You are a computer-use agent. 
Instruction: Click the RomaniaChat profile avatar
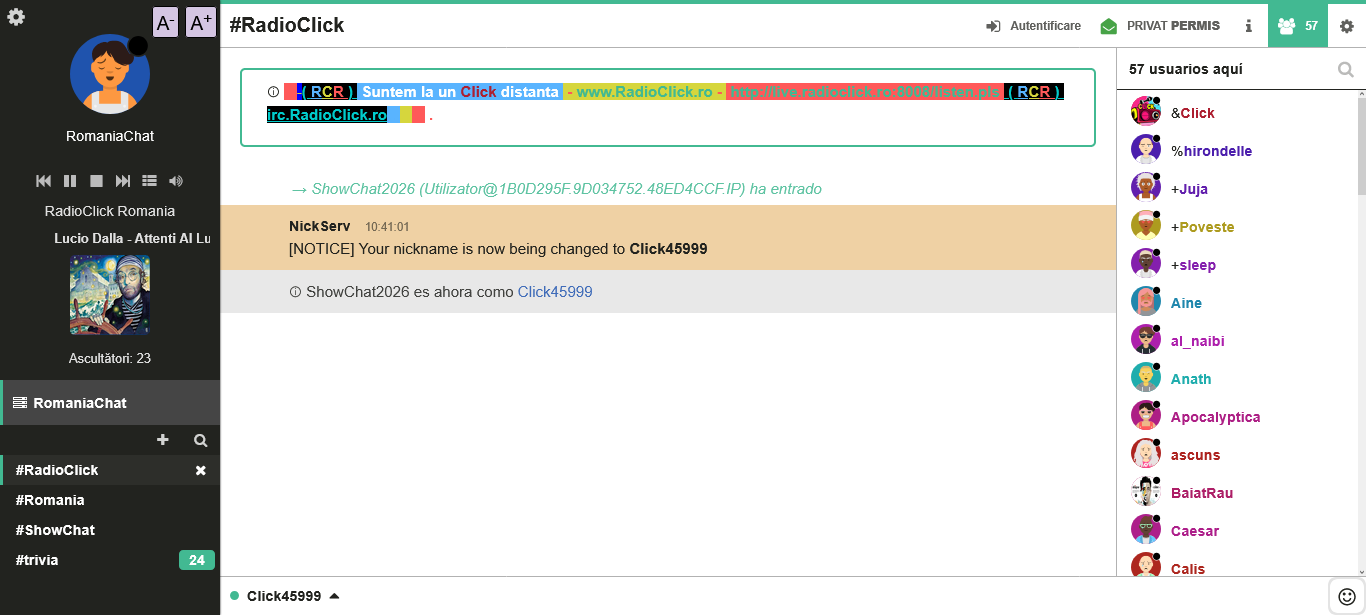coord(110,74)
